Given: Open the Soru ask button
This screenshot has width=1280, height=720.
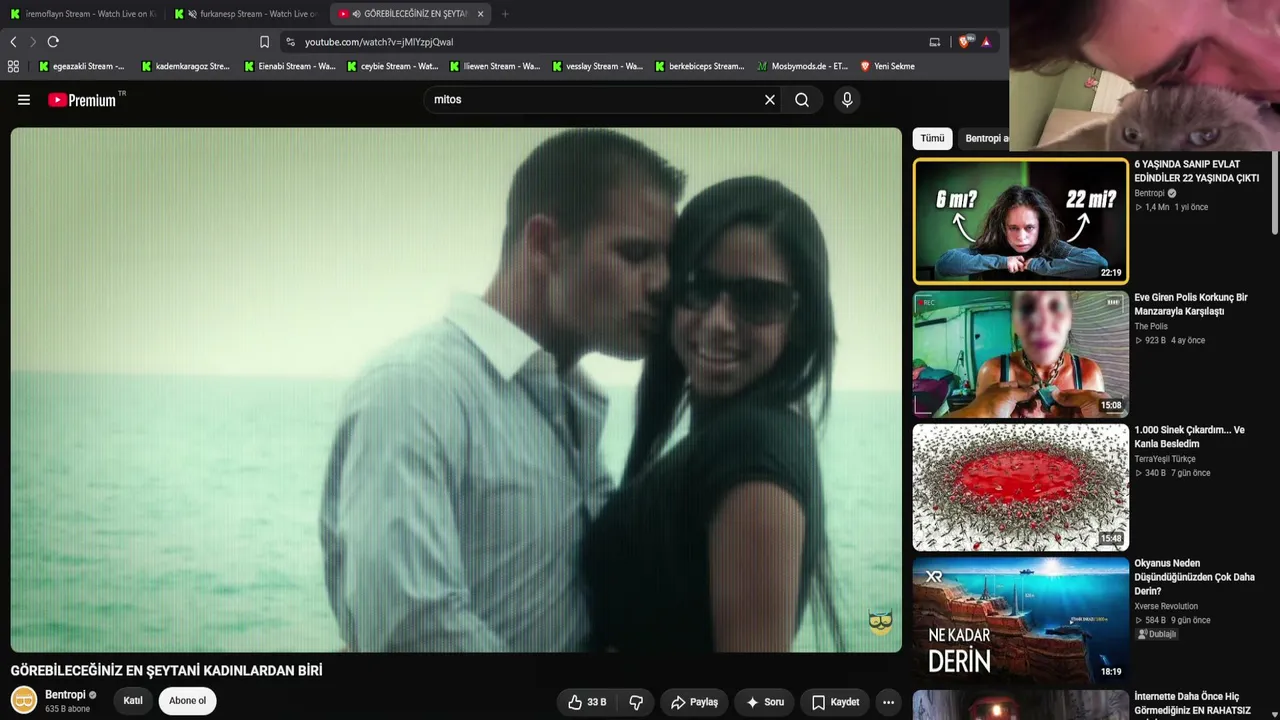Looking at the screenshot, I should click(x=765, y=702).
